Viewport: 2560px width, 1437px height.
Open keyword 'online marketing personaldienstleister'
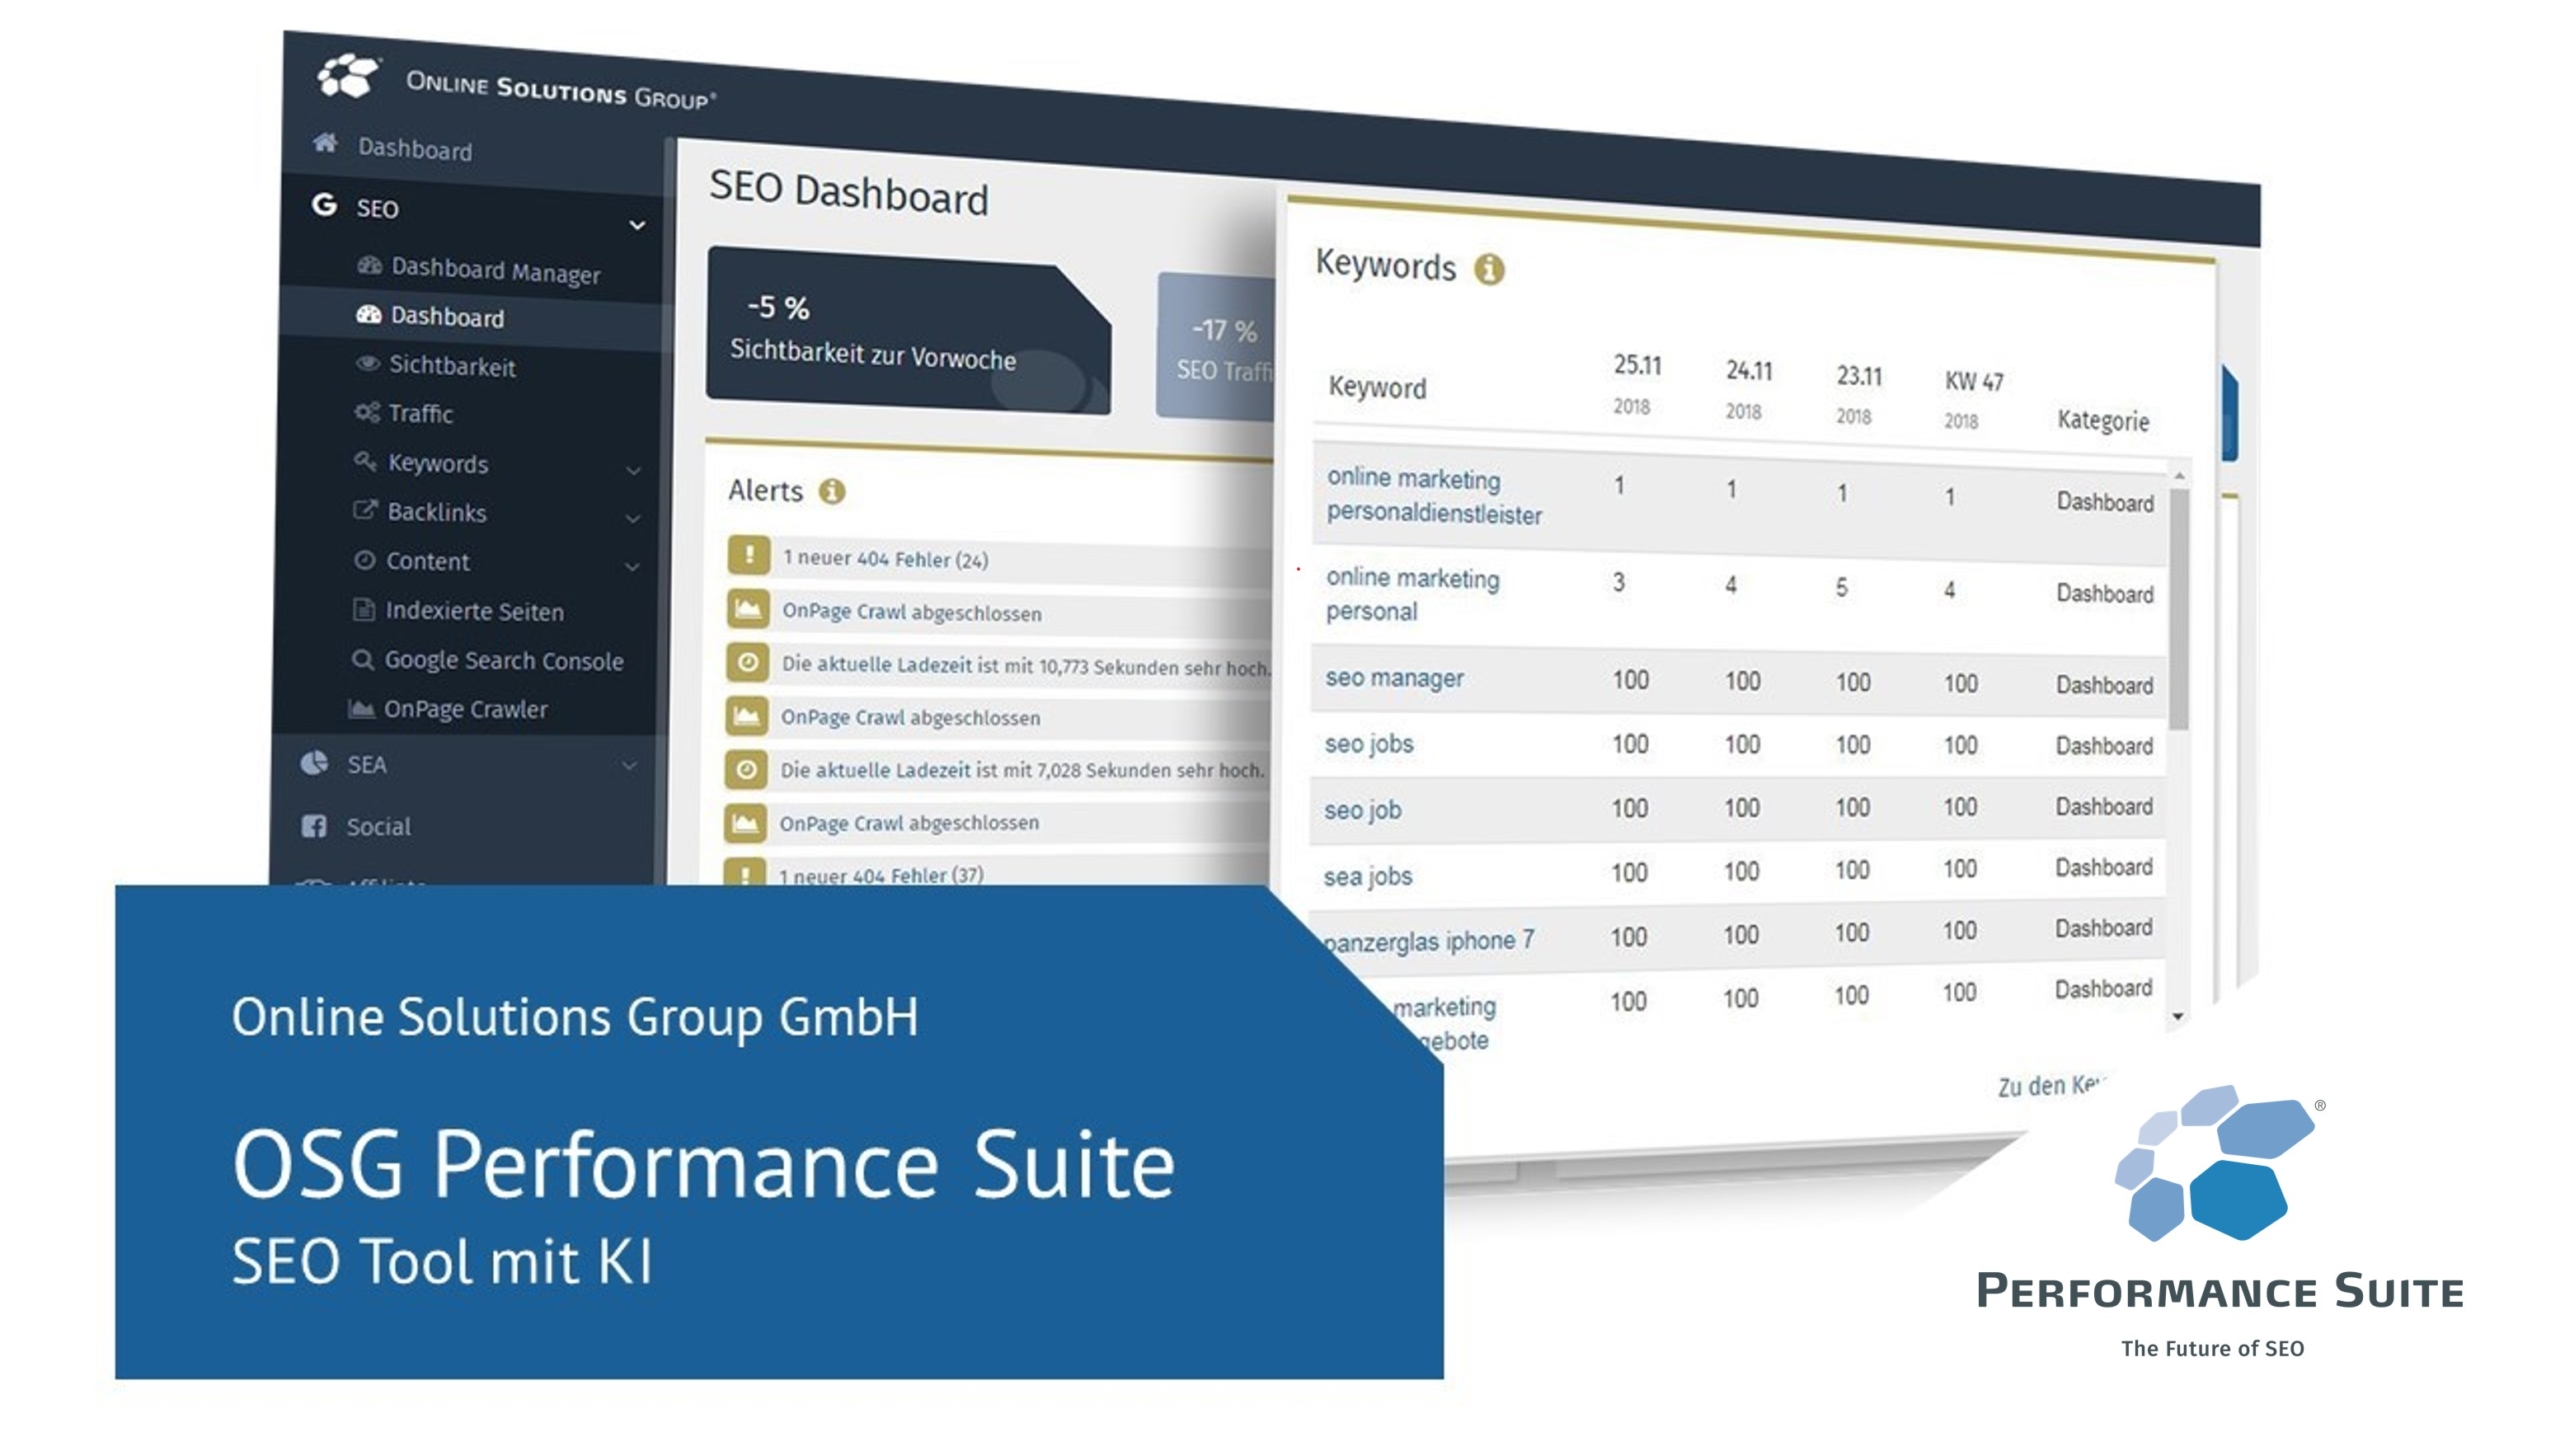coord(1433,496)
